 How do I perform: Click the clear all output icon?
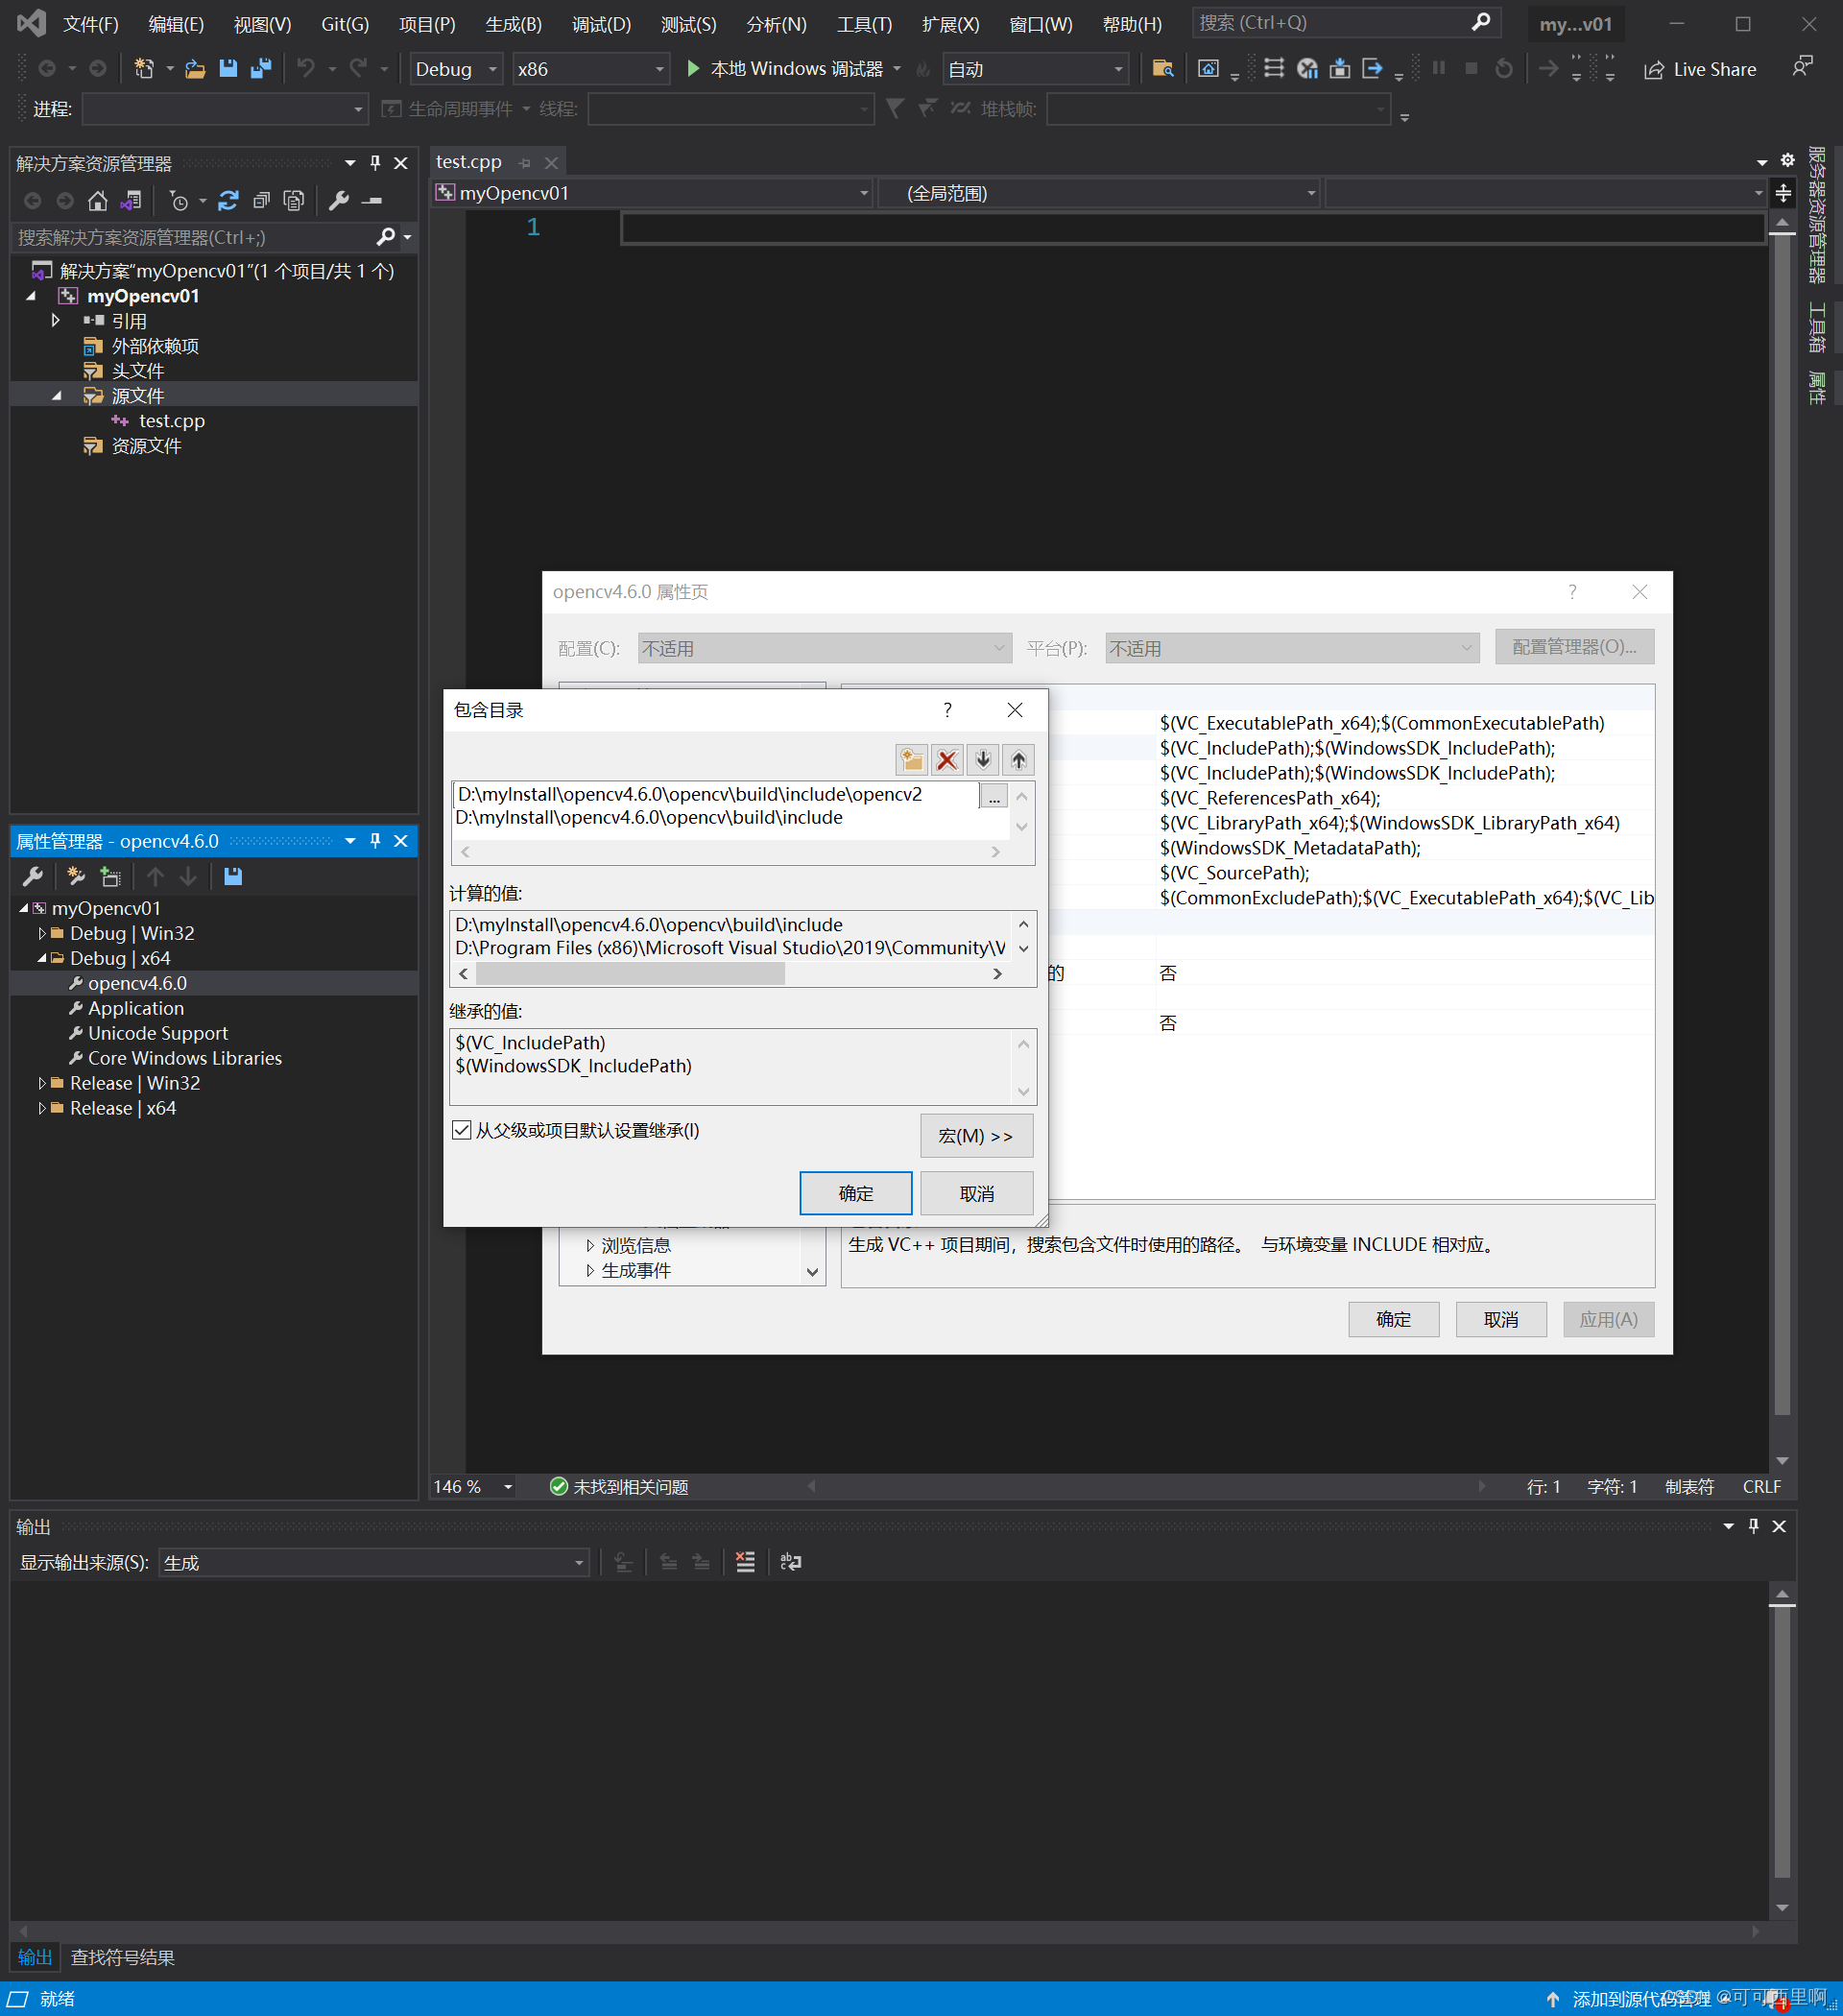pos(745,1562)
